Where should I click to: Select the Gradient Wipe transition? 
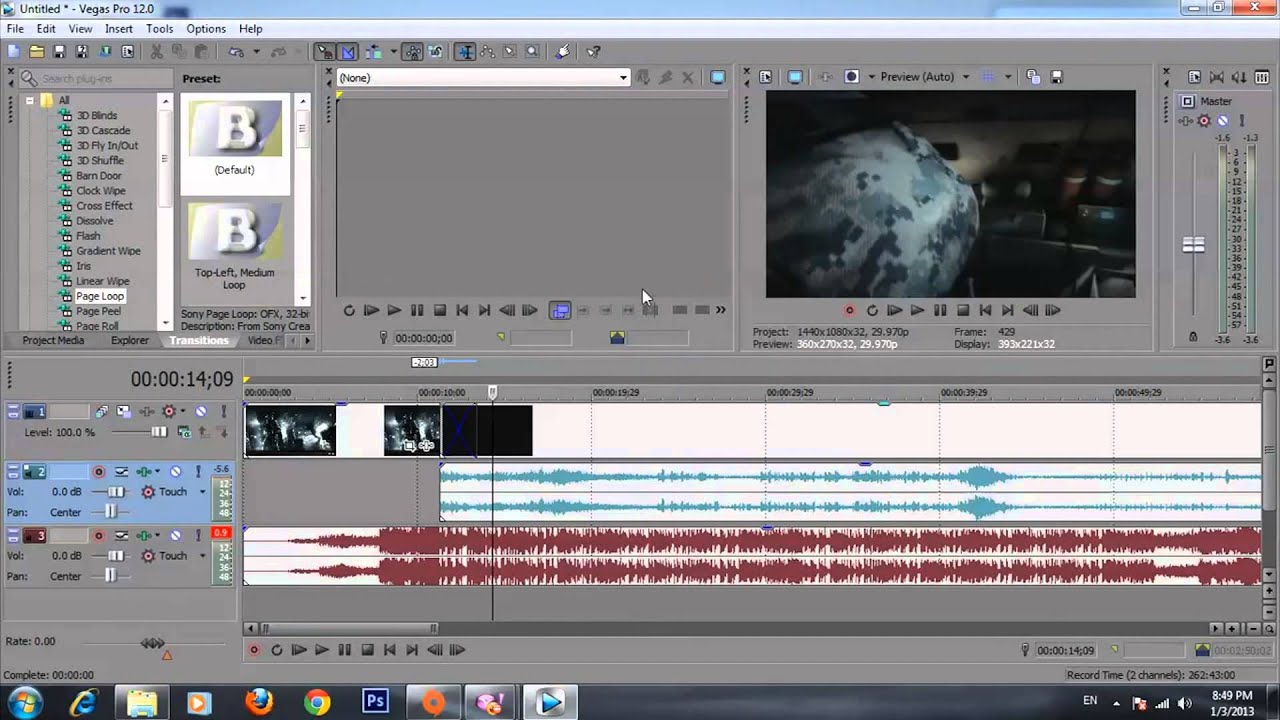click(x=108, y=251)
